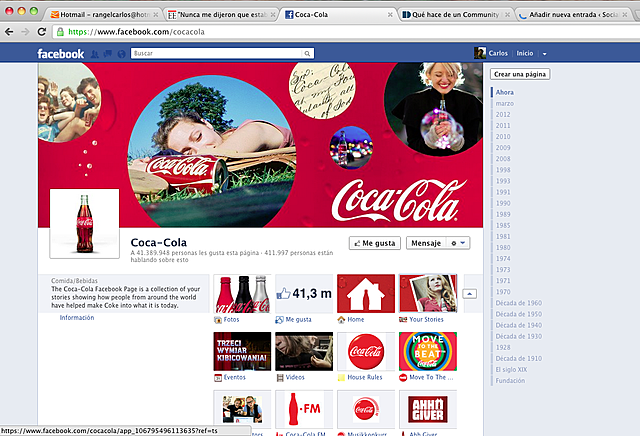Click the browser back arrow

tap(9, 32)
